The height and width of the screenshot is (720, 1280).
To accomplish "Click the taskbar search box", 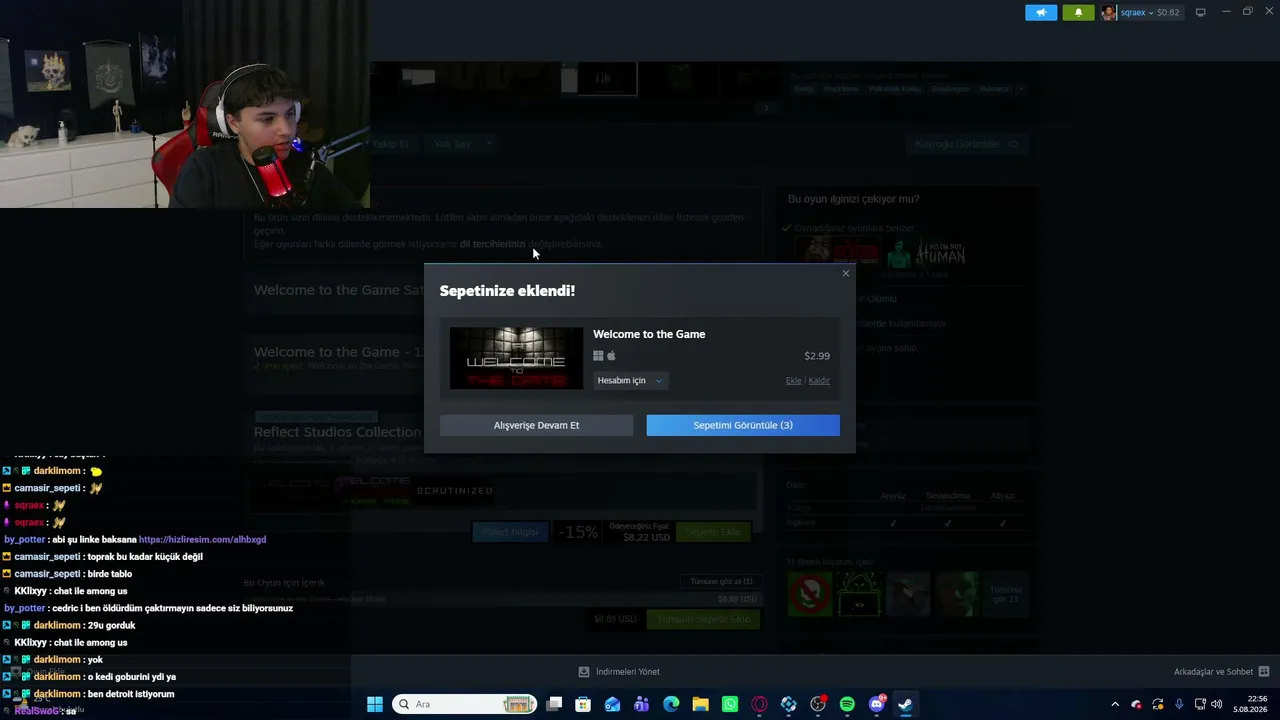I will point(464,704).
